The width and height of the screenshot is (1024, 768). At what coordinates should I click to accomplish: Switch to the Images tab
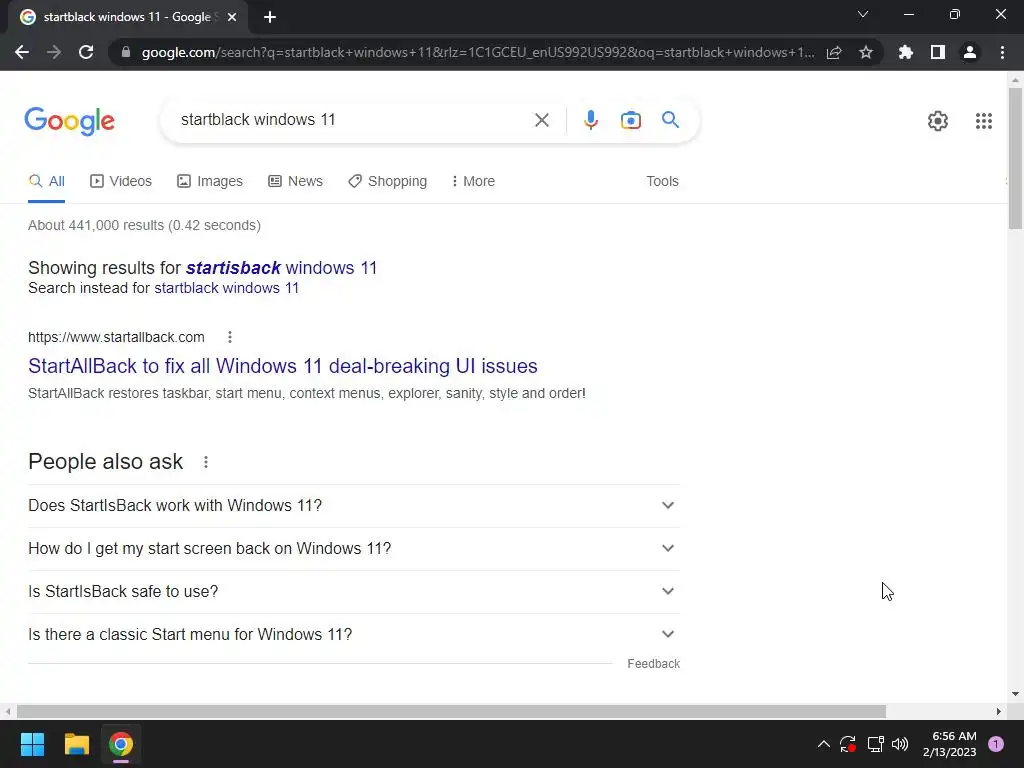[210, 181]
